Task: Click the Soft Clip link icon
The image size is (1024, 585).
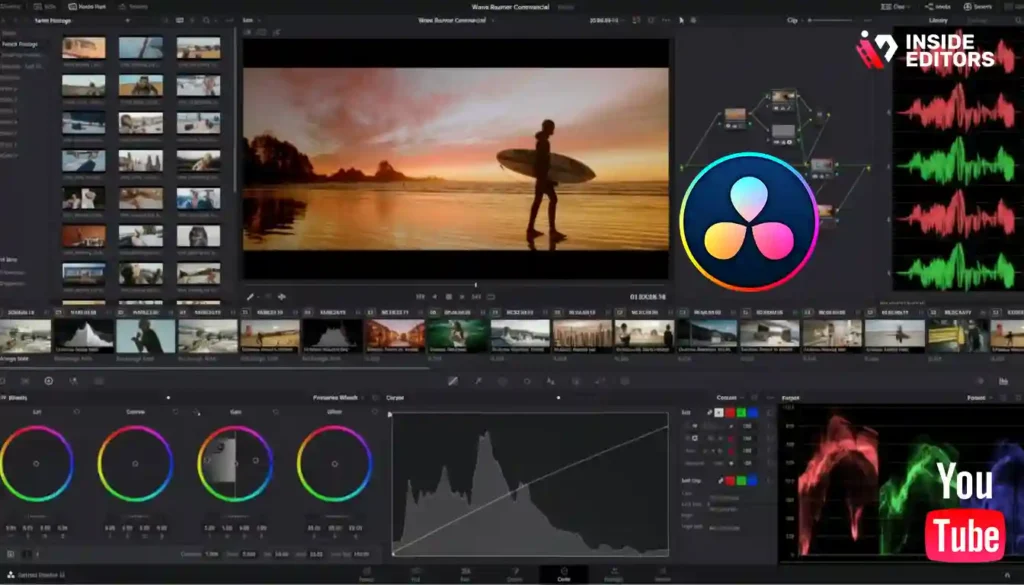Action: point(720,481)
